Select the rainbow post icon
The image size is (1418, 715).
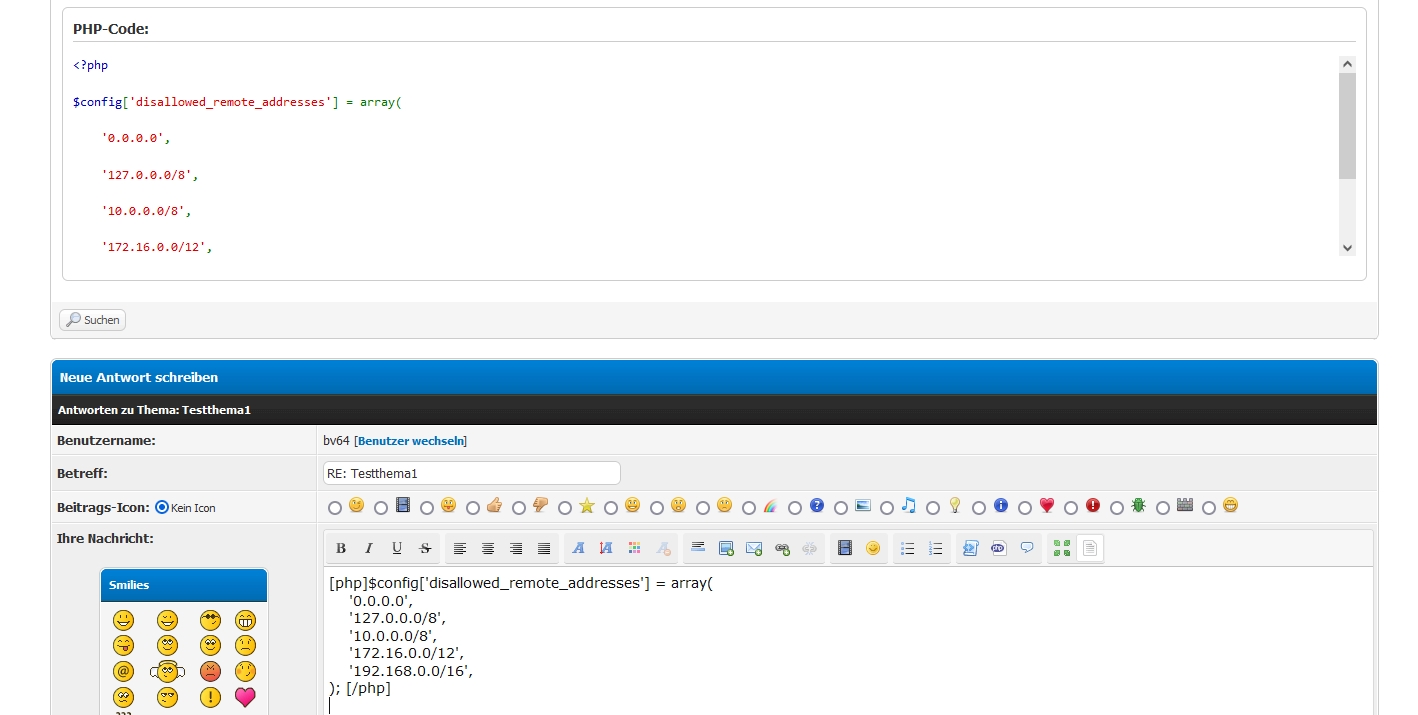(x=770, y=505)
